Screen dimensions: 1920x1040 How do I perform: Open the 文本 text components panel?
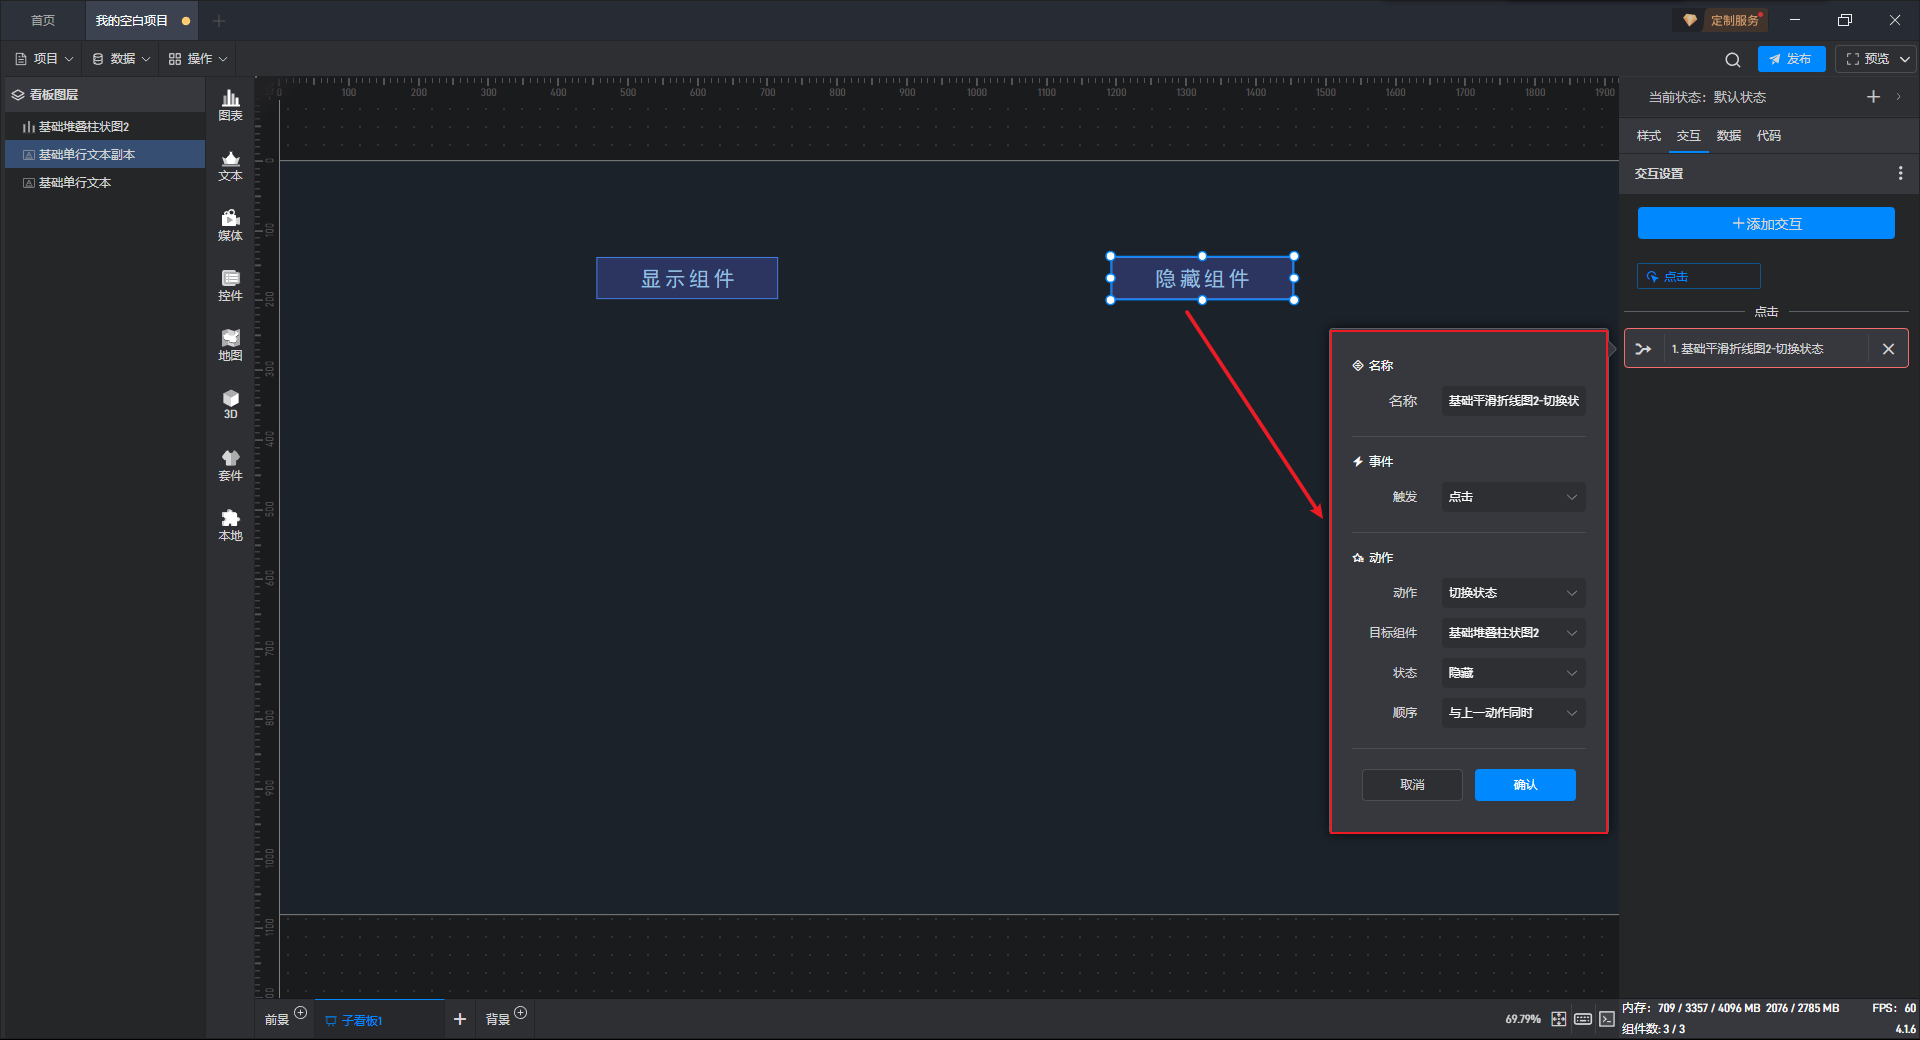(x=230, y=165)
